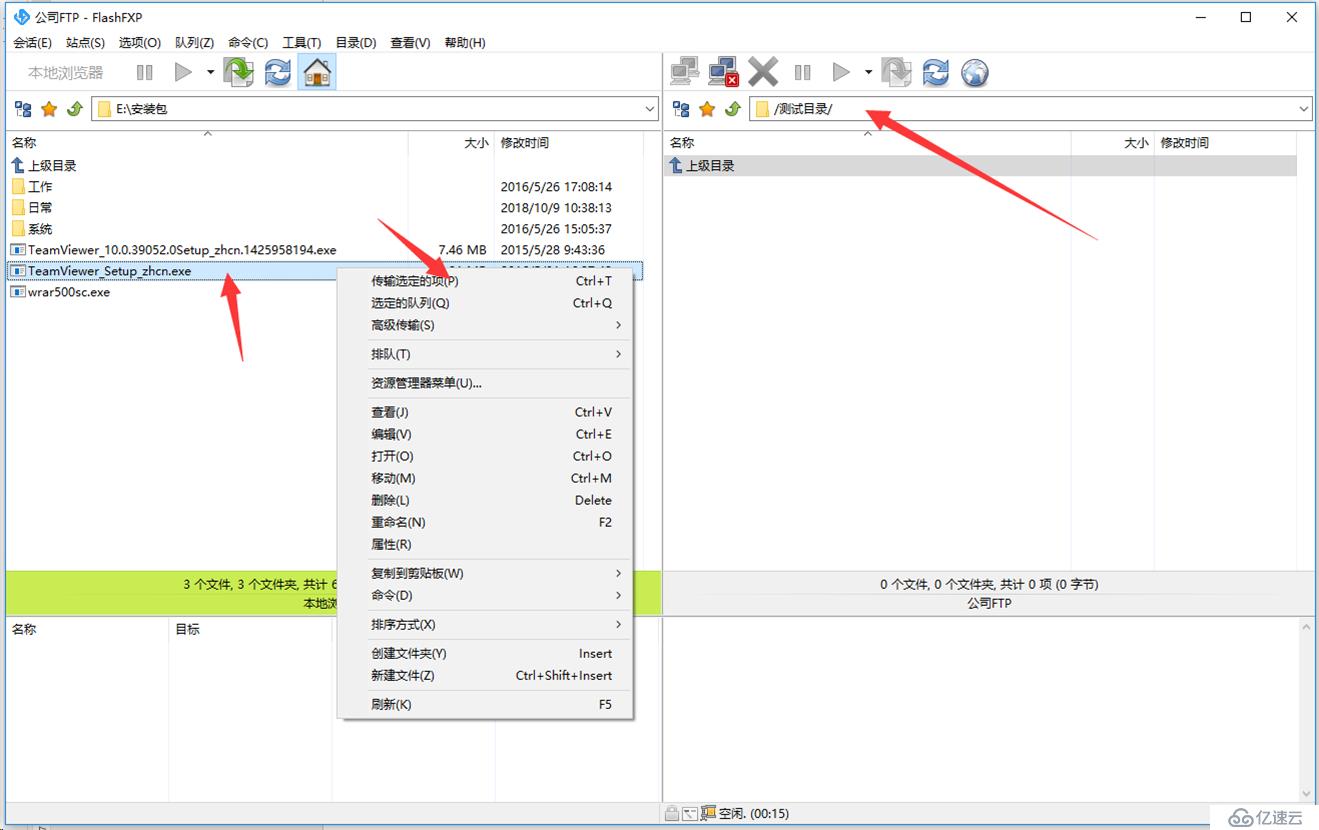The image size is (1319, 830).
Task: Choose 创建文件夹(Y) in context menu
Action: [x=485, y=653]
